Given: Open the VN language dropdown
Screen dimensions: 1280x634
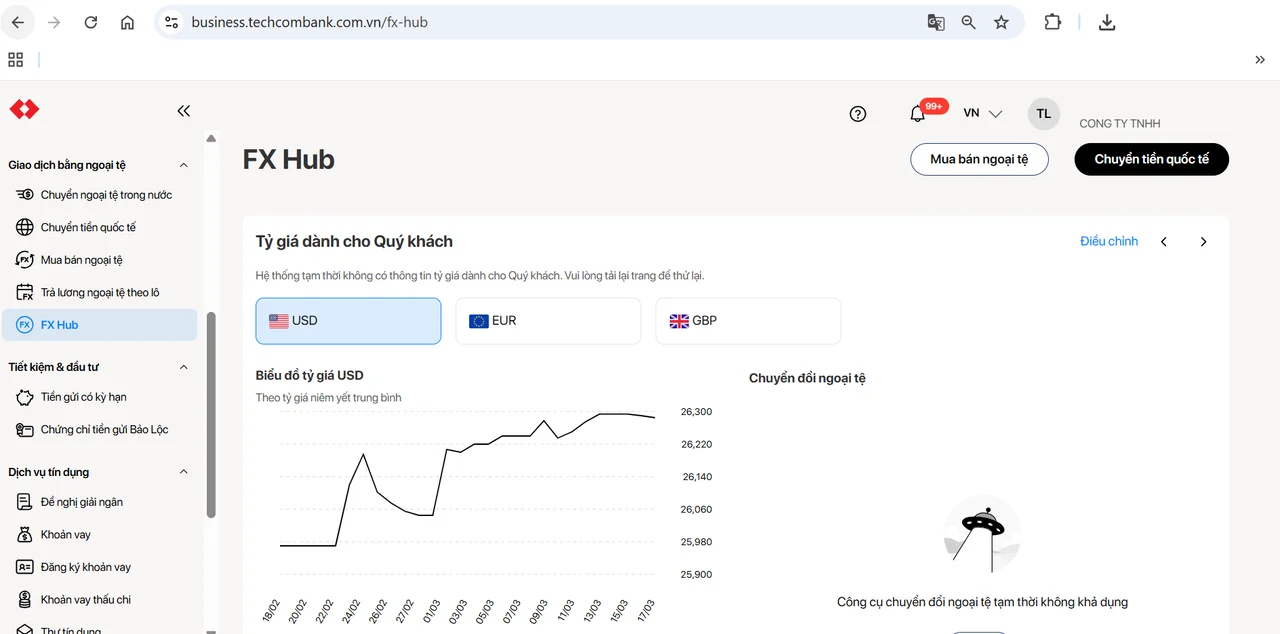Looking at the screenshot, I should (982, 114).
